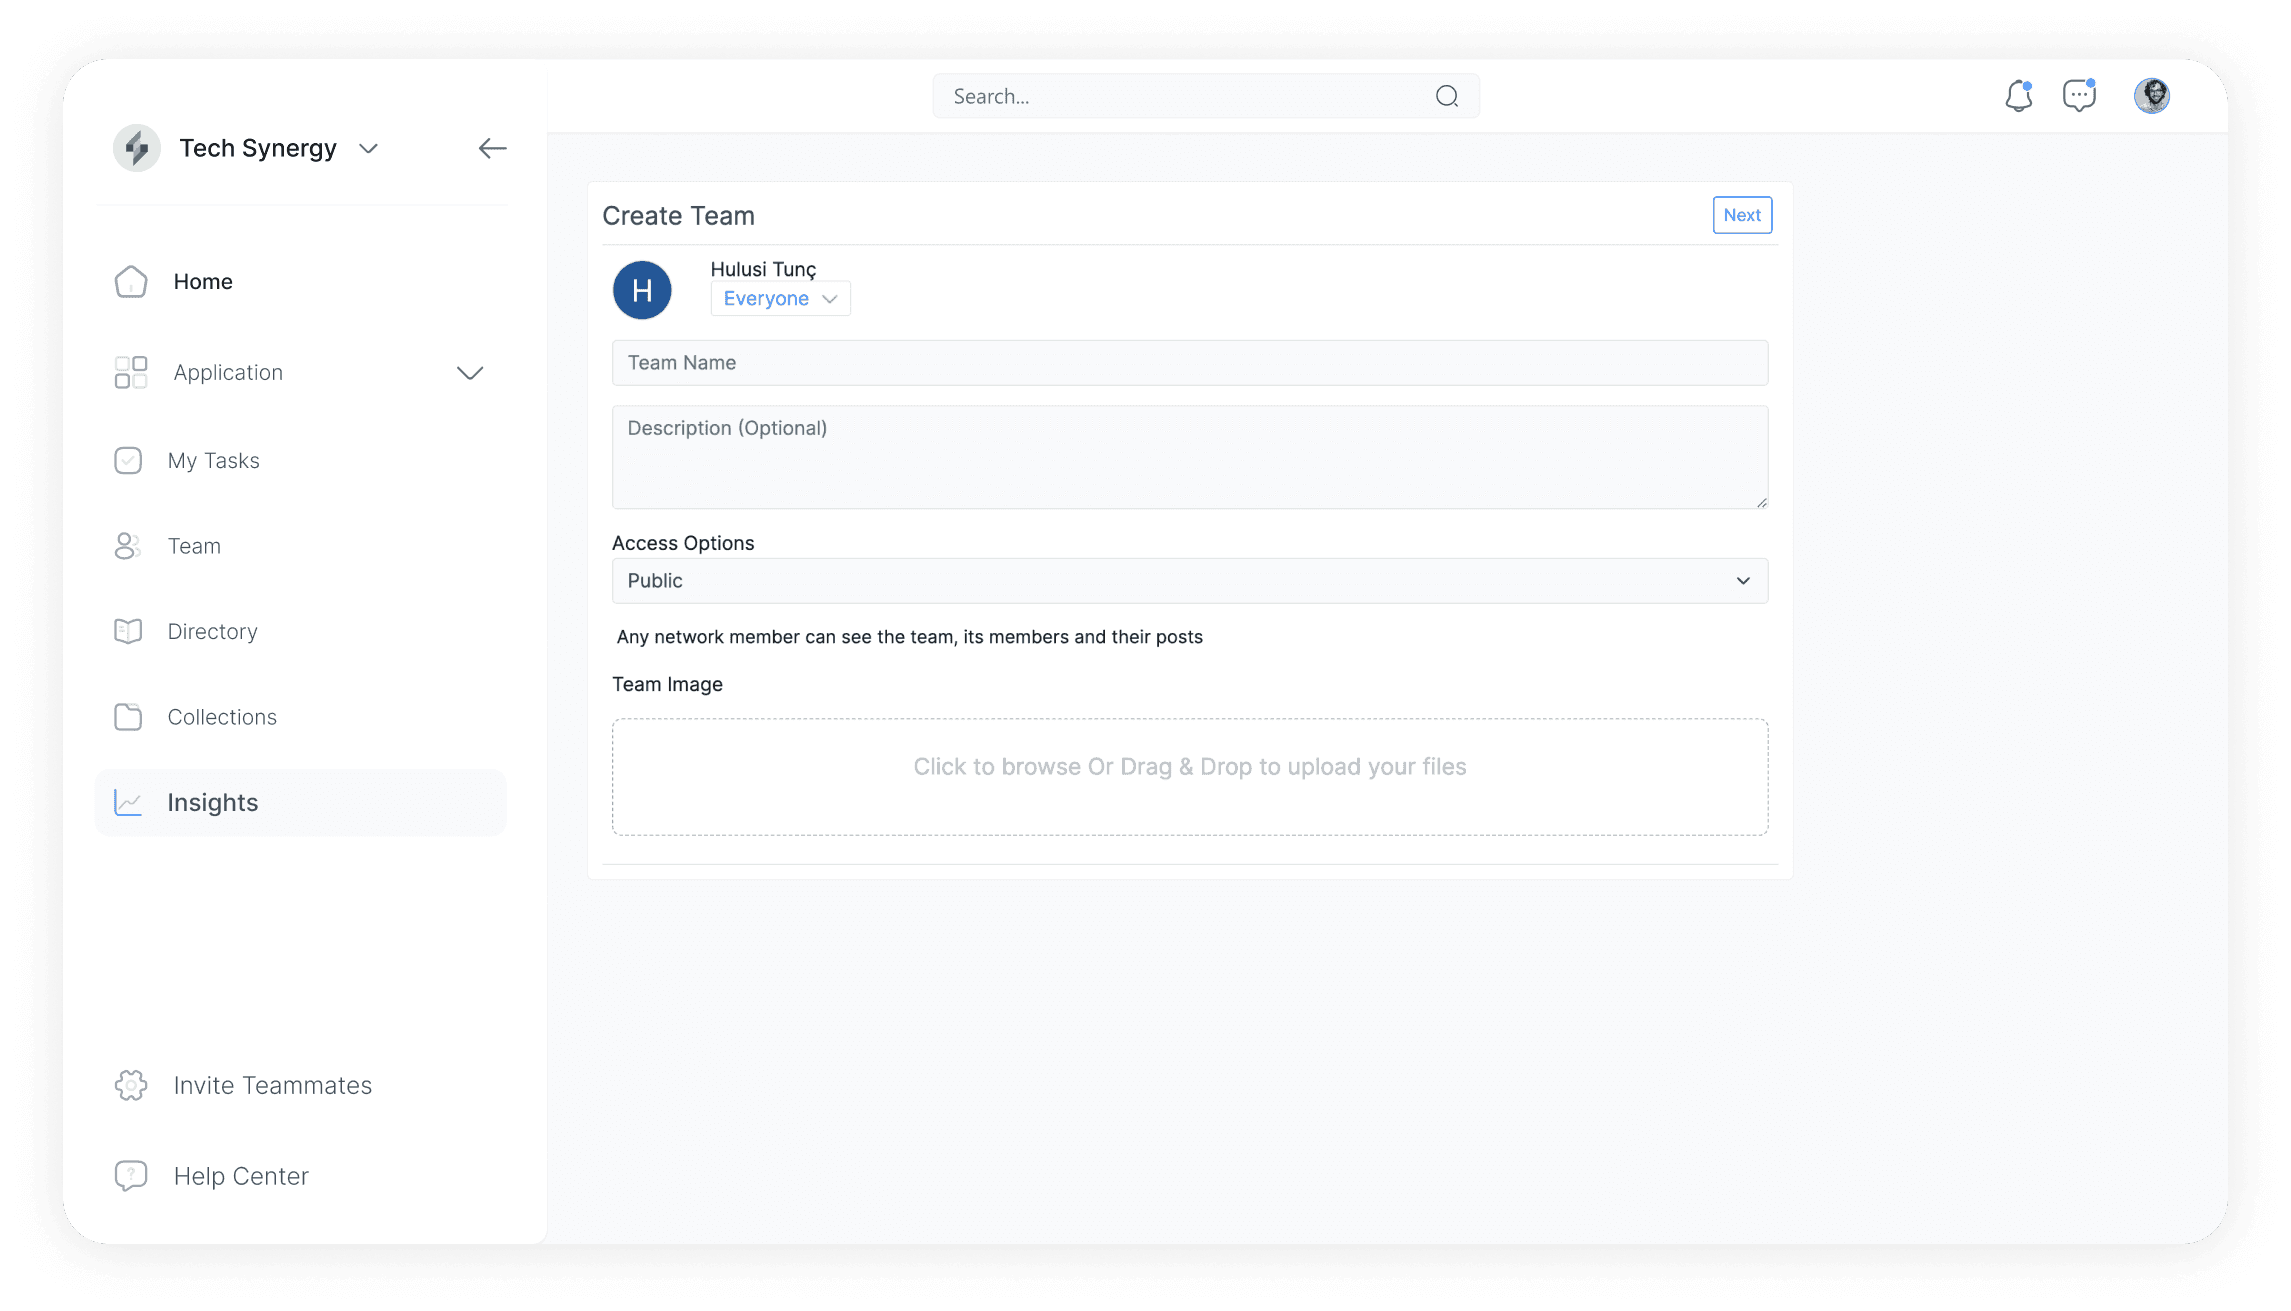Click the Home house icon
The width and height of the screenshot is (2291, 1311).
tap(131, 282)
